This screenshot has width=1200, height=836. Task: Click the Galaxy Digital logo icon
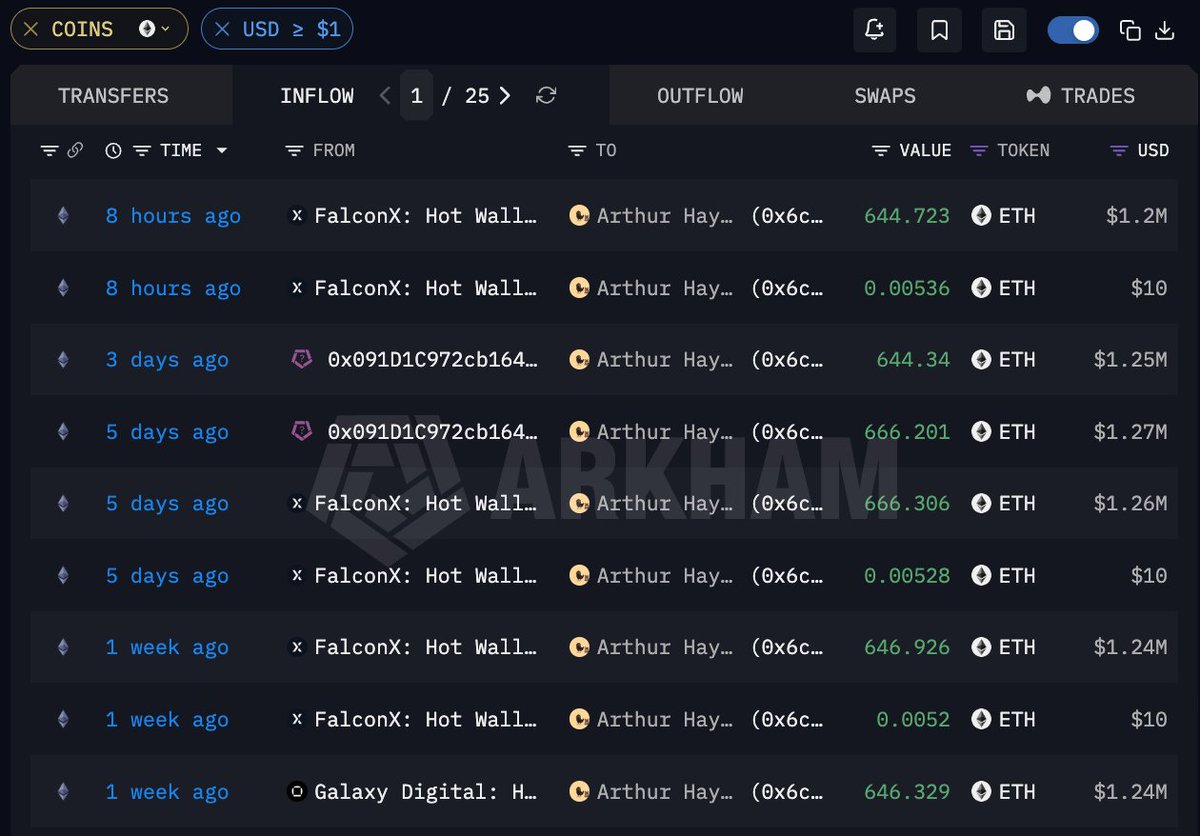[x=296, y=792]
